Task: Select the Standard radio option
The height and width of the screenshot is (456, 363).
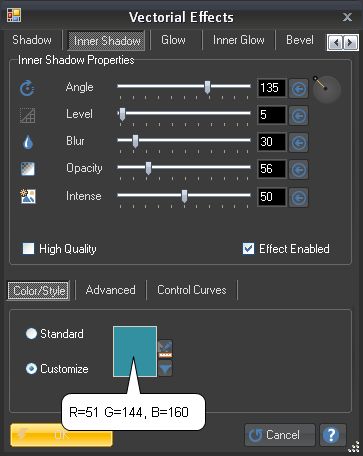Action: click(x=31, y=334)
